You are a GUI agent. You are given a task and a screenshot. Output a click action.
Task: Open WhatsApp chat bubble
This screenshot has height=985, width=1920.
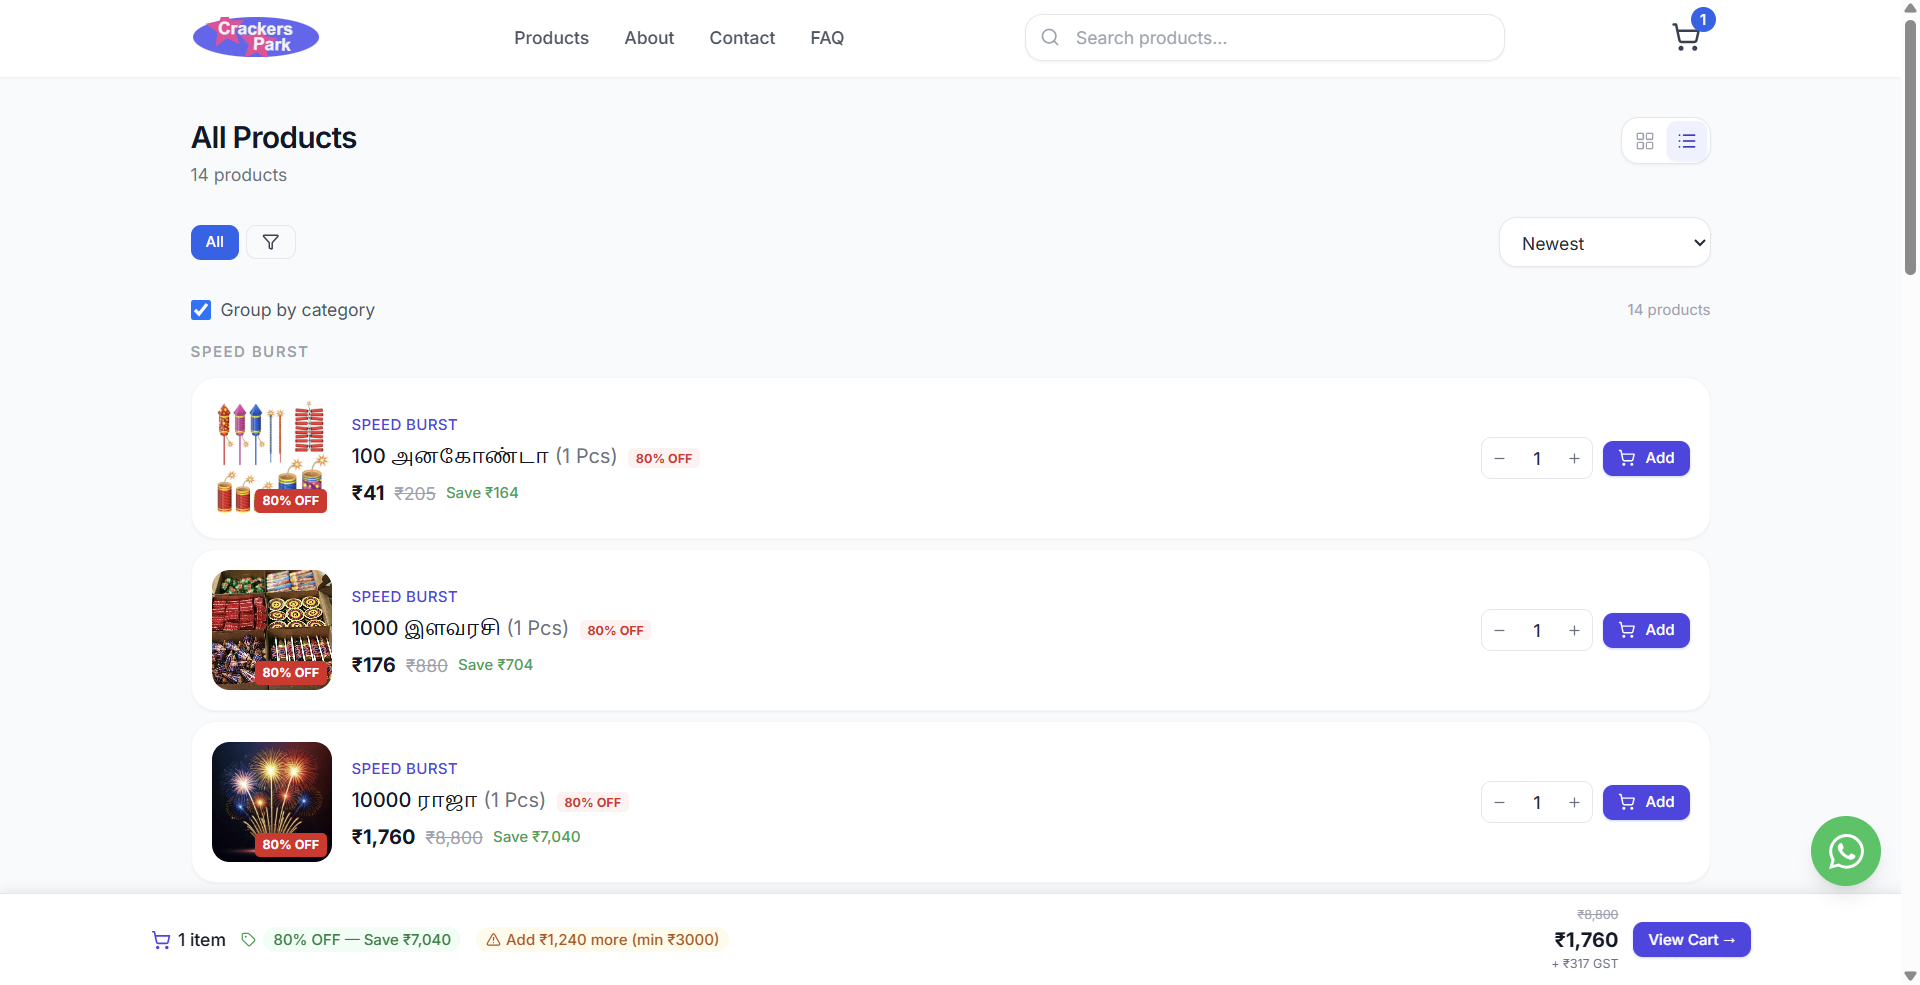click(1845, 851)
